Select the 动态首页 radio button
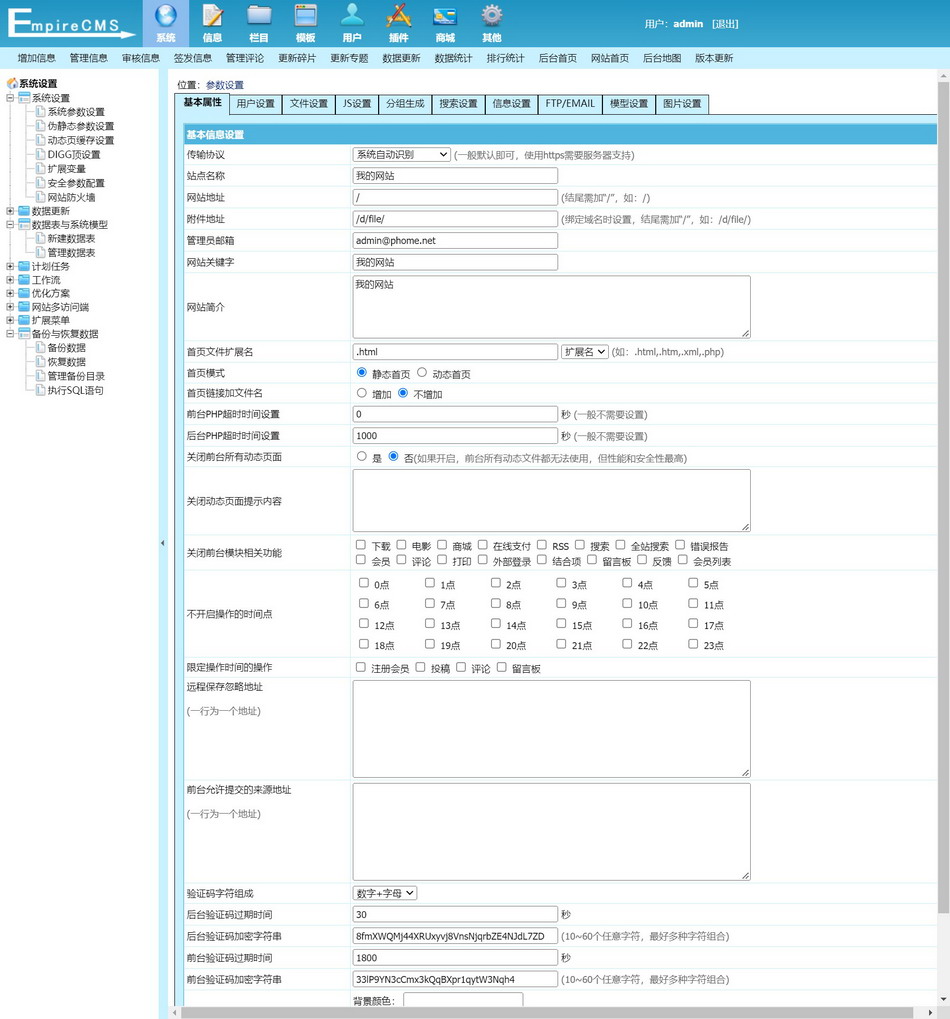The image size is (950, 1019). pyautogui.click(x=422, y=373)
